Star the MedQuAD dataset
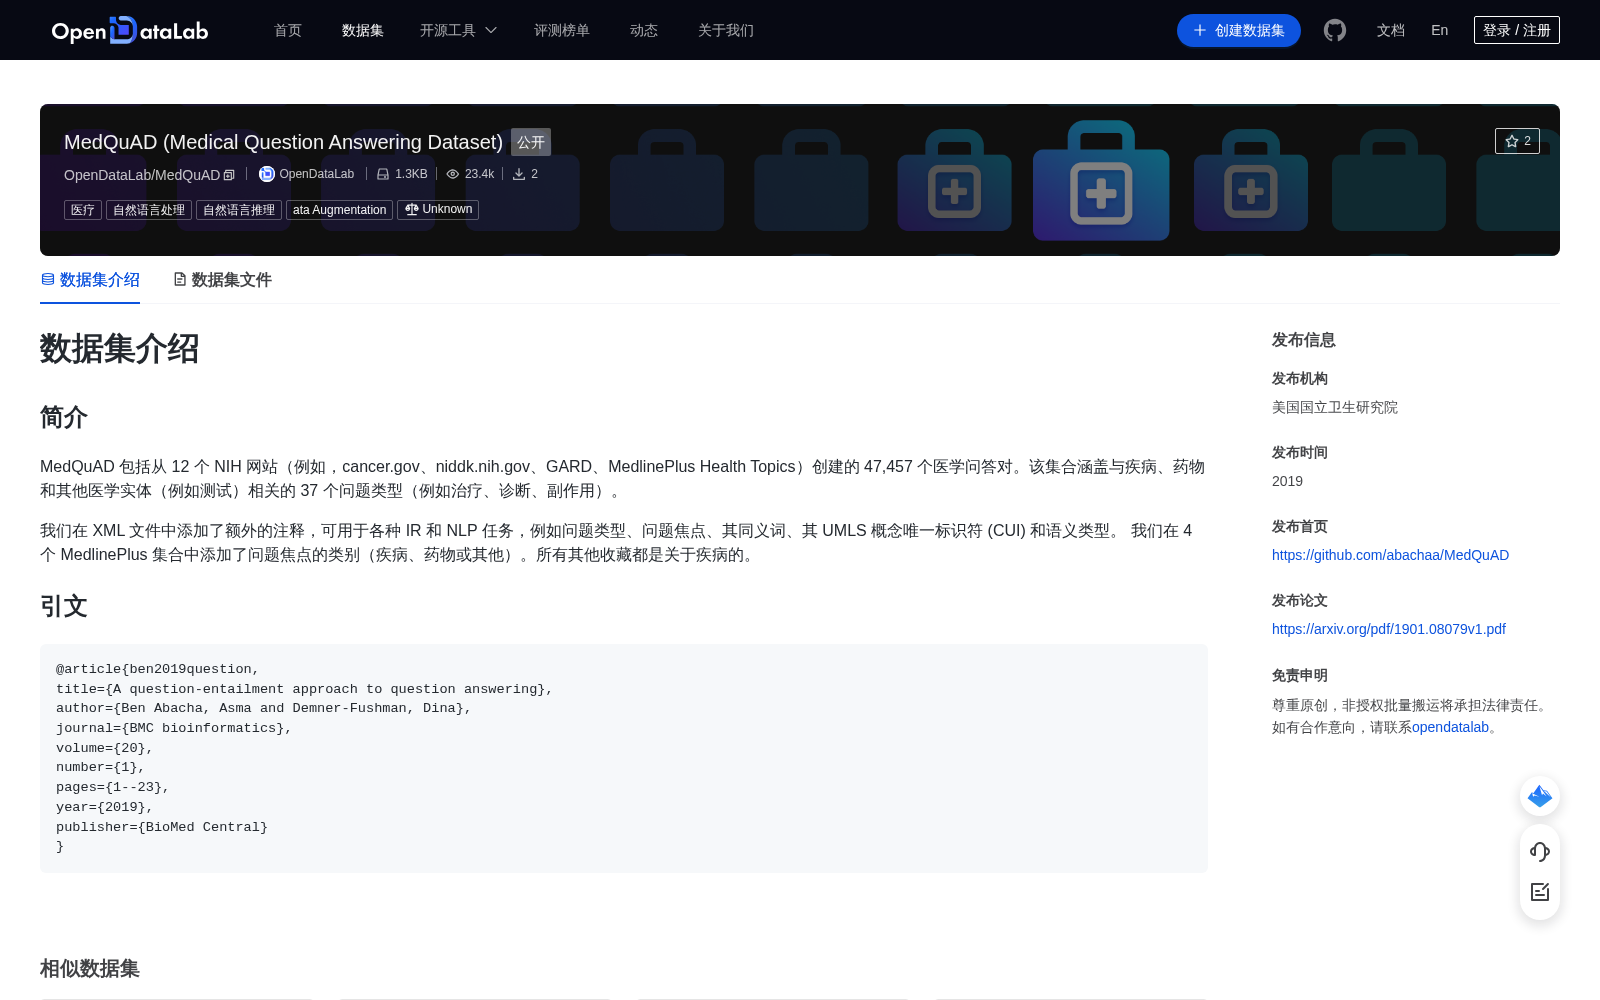1600x1000 pixels. tap(1517, 141)
